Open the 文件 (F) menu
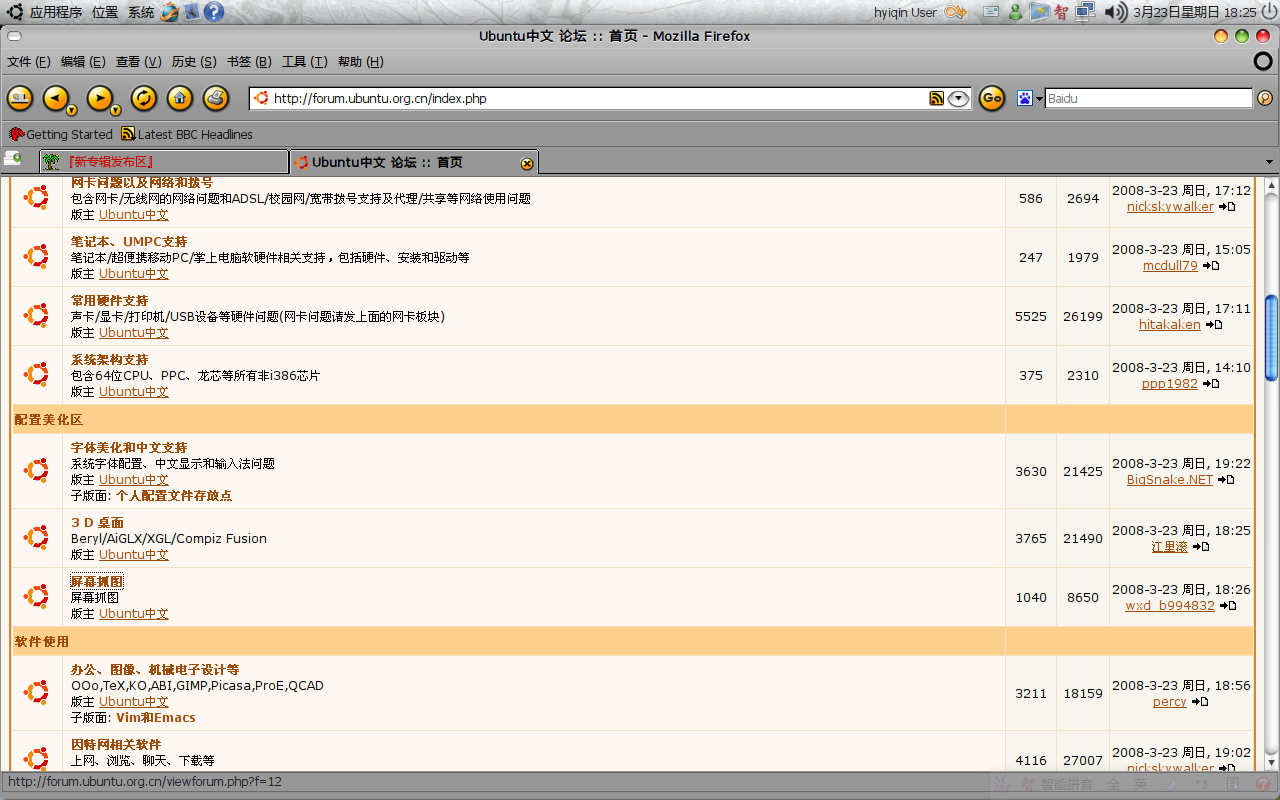The height and width of the screenshot is (800, 1280). (x=29, y=62)
